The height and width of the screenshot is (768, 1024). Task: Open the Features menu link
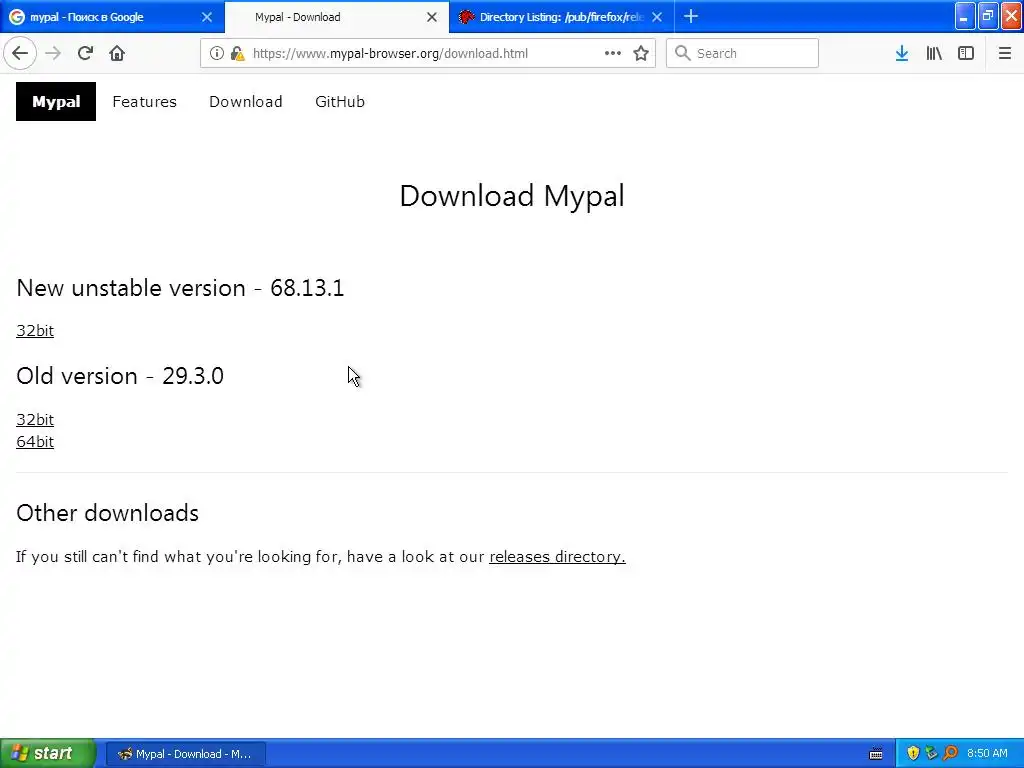(144, 102)
